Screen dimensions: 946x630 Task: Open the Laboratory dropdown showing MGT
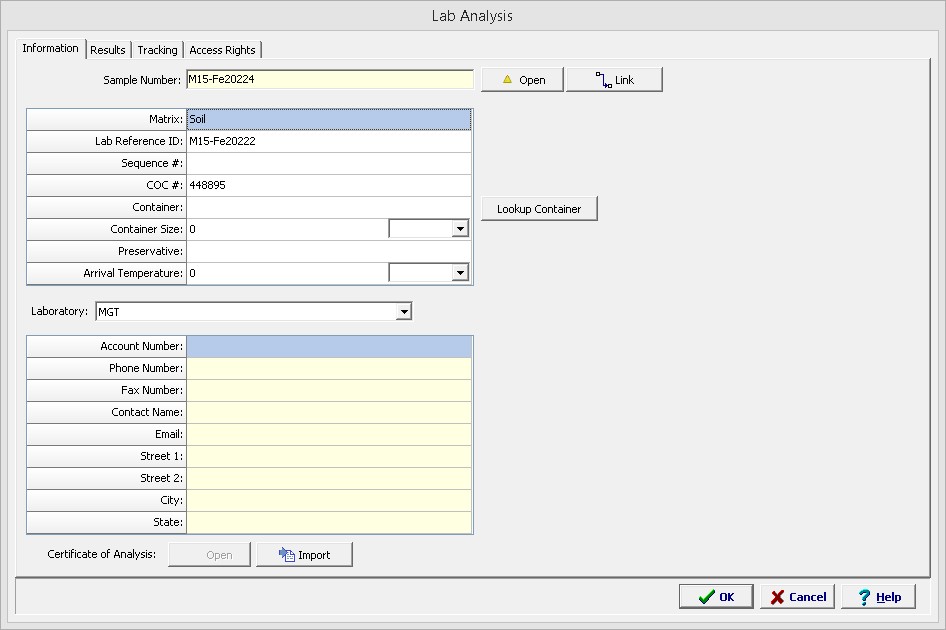coord(403,312)
